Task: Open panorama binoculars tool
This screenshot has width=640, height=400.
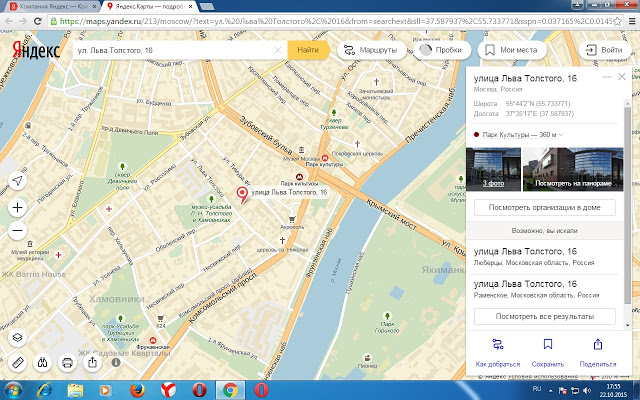Action: (42, 362)
